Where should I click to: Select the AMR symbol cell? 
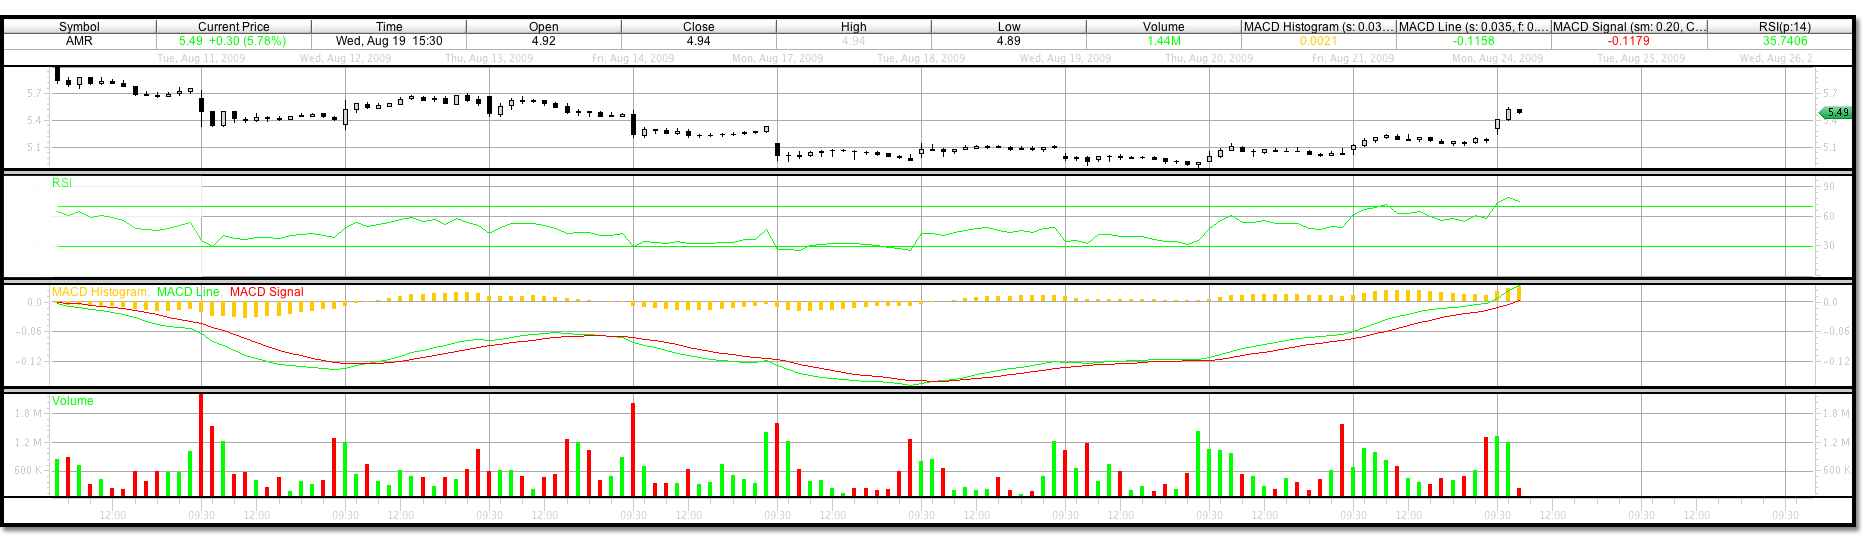point(79,41)
